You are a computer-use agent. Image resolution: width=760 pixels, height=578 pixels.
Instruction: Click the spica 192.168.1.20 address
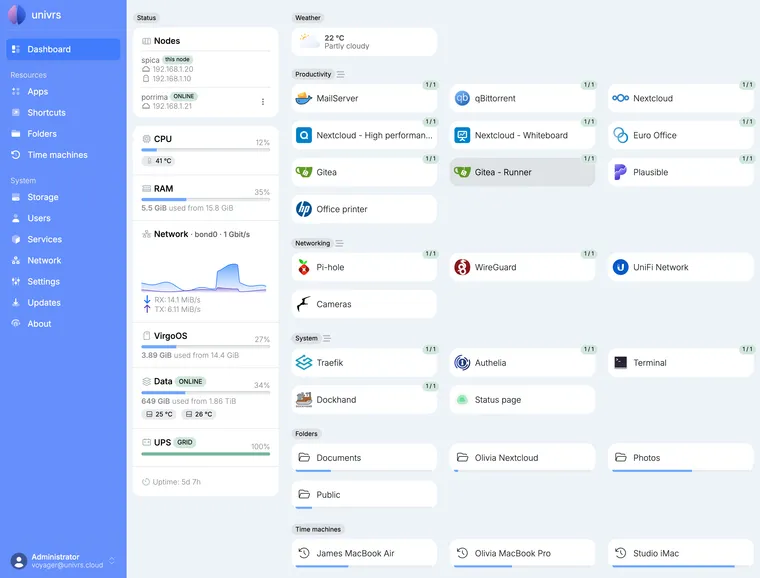point(173,69)
